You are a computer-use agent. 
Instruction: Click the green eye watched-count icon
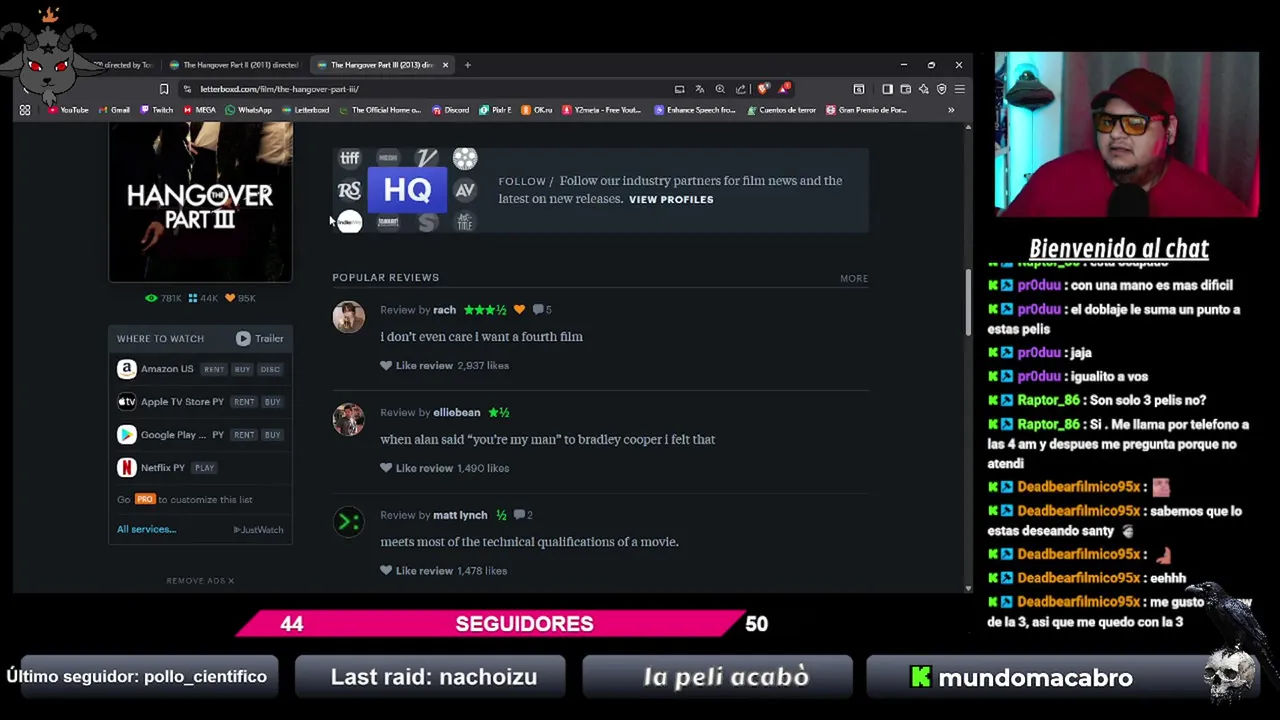click(151, 298)
